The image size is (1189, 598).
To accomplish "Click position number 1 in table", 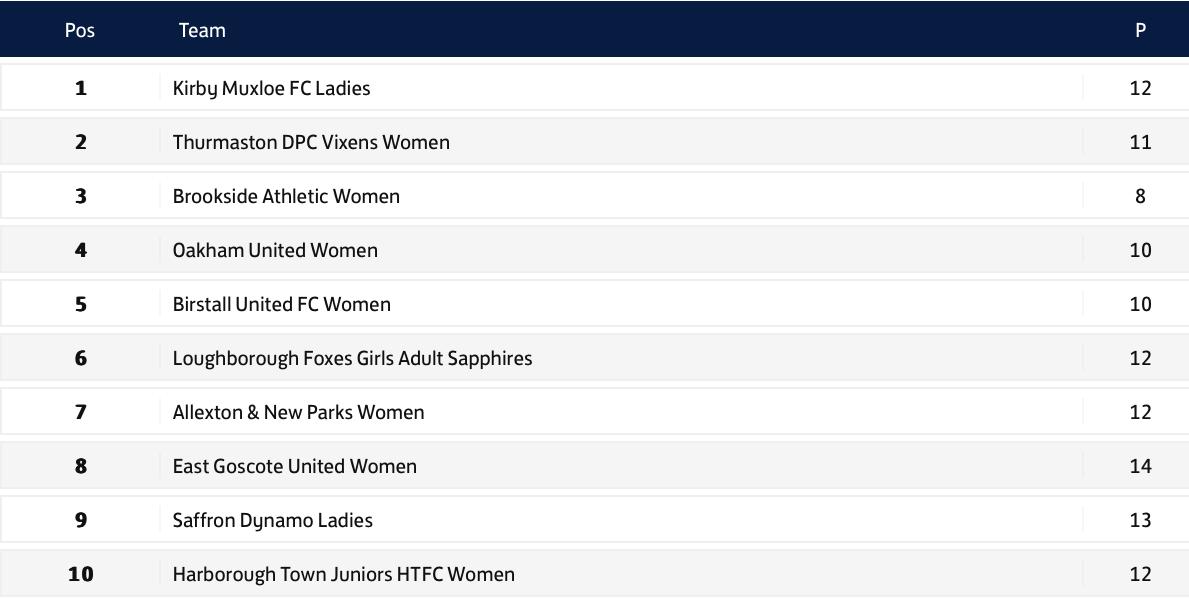I will tap(80, 89).
